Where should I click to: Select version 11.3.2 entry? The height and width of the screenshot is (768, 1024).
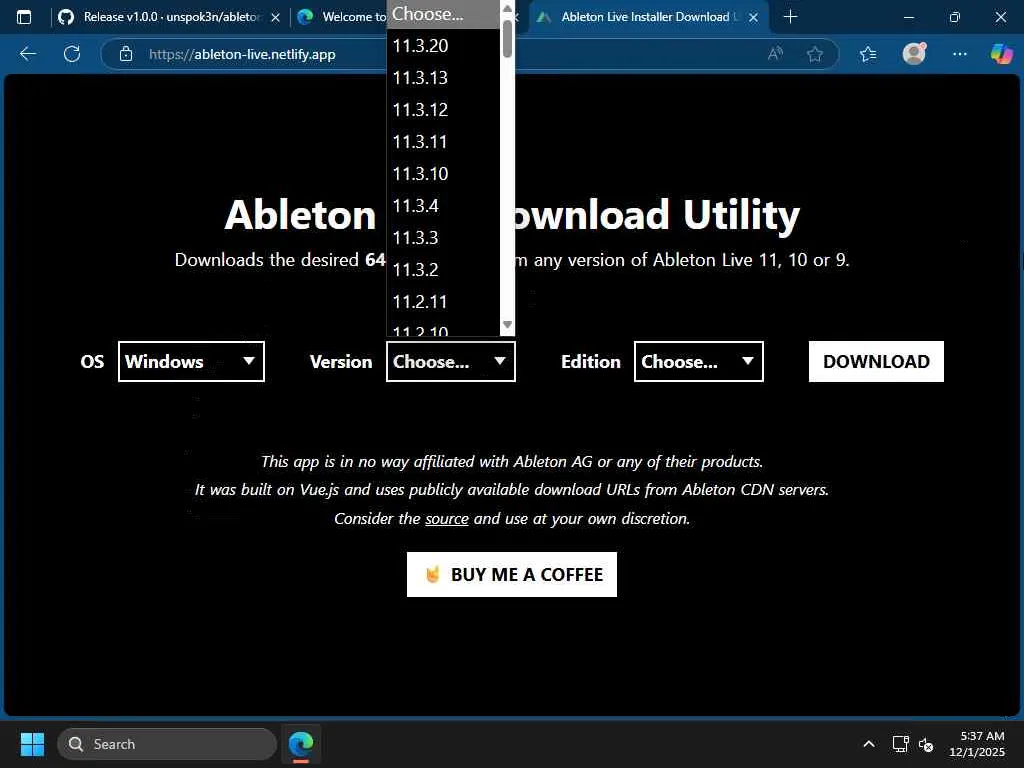pos(443,270)
